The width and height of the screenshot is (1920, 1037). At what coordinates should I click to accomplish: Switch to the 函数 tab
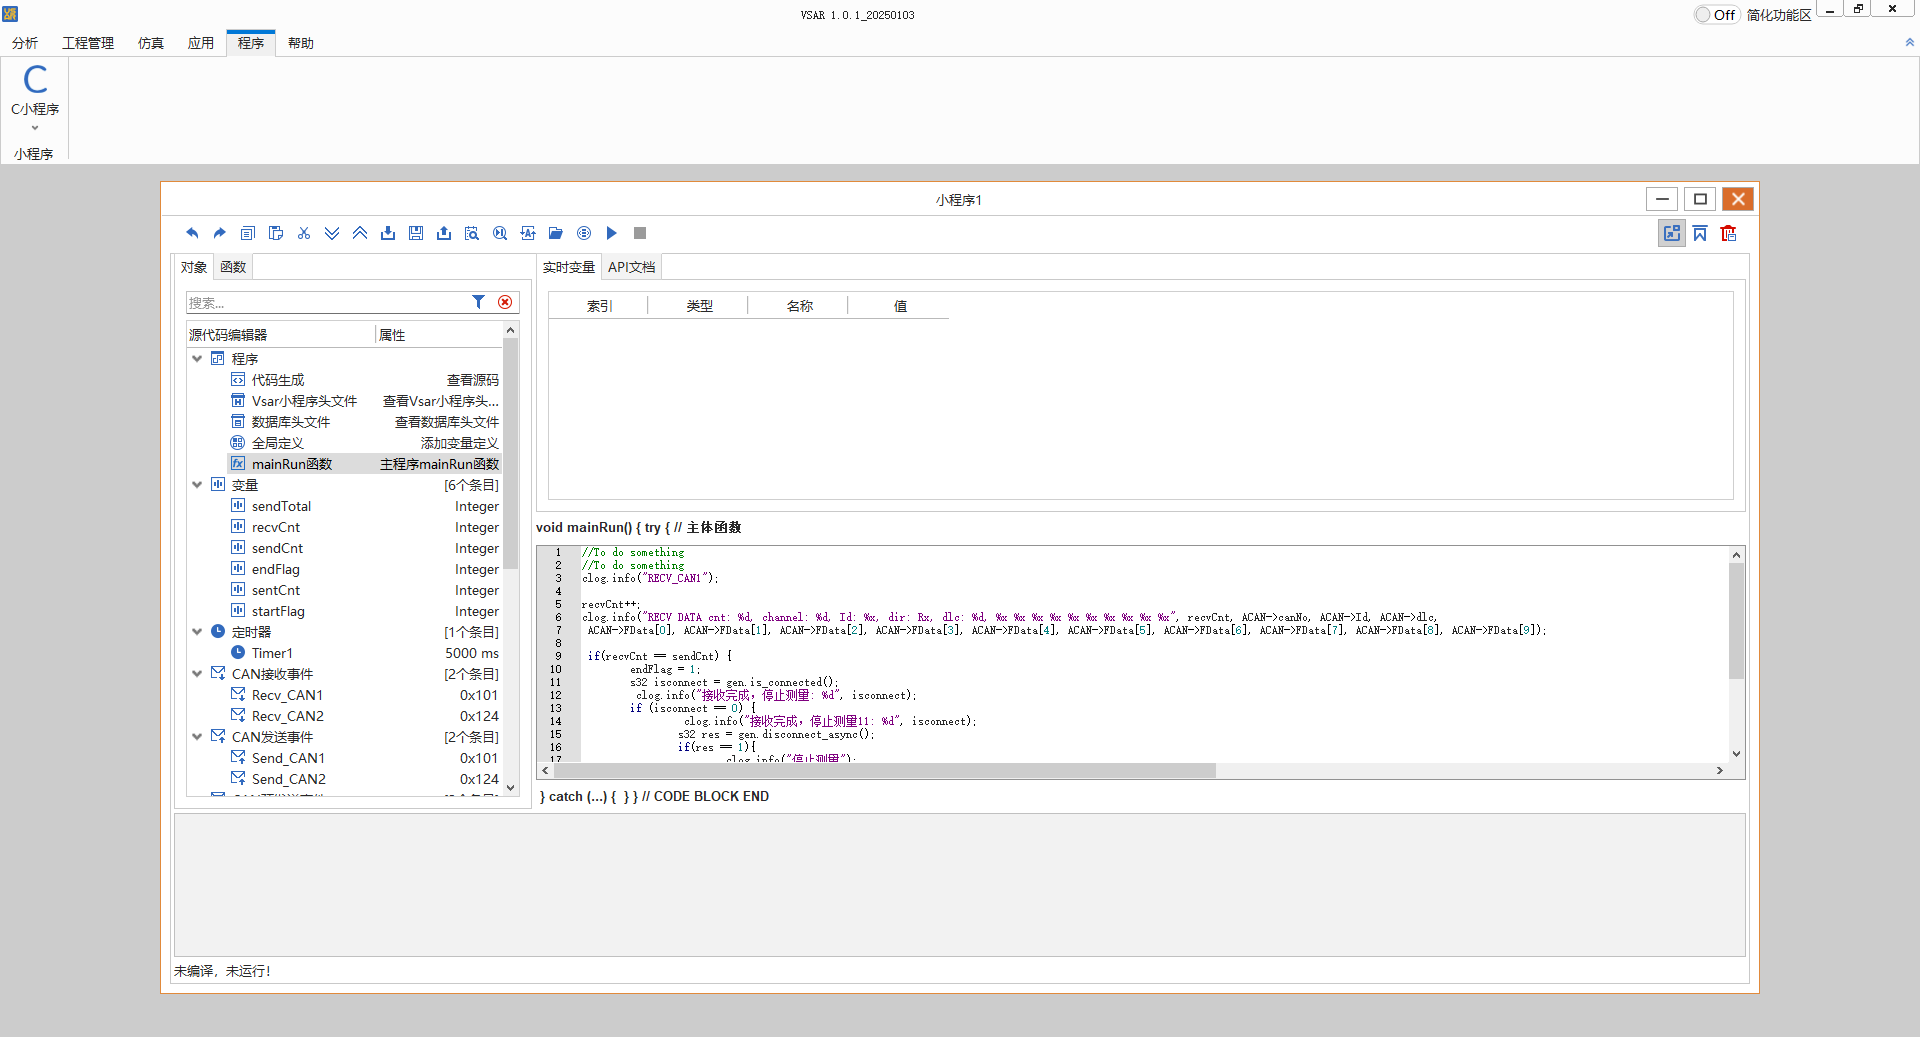(x=233, y=267)
